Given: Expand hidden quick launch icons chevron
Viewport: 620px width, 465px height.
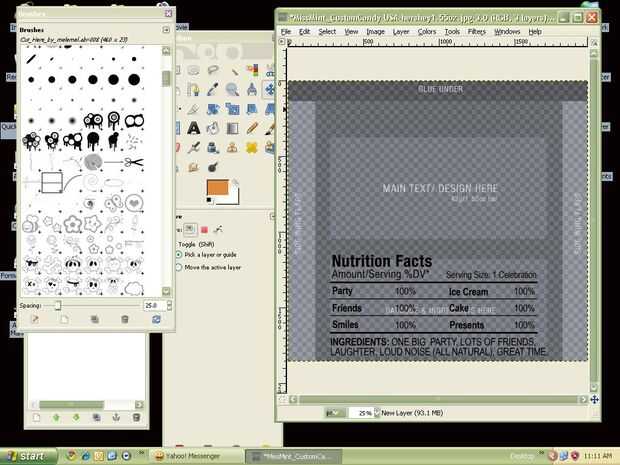Looking at the screenshot, I should coord(141,453).
